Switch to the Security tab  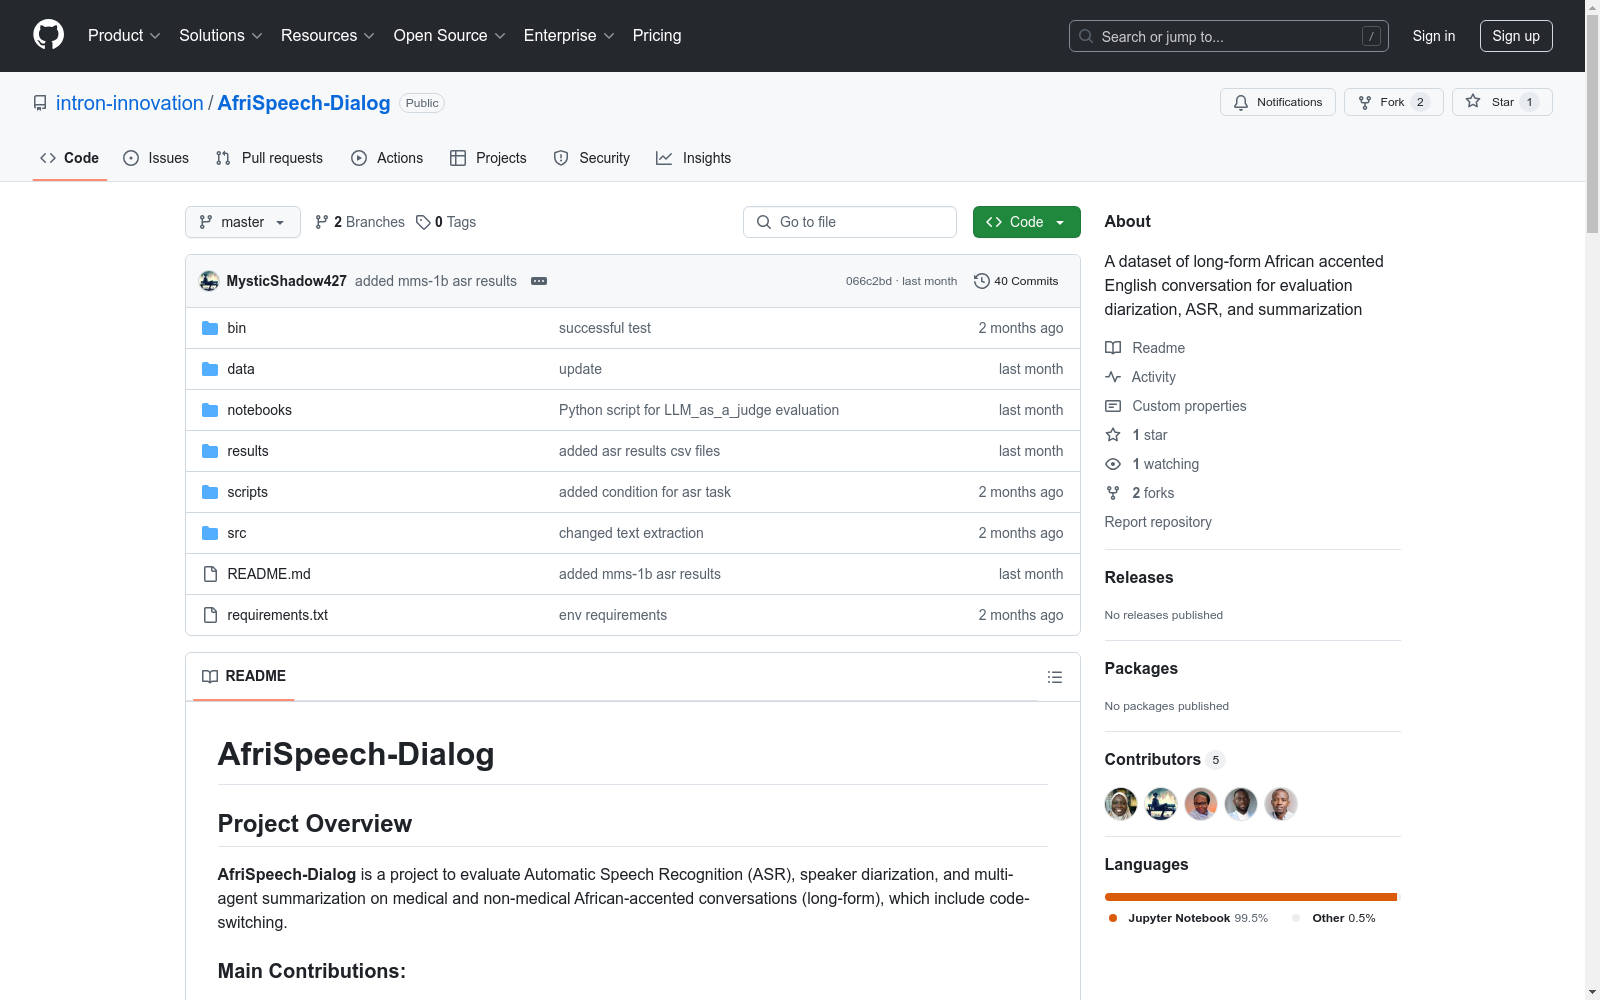592,158
